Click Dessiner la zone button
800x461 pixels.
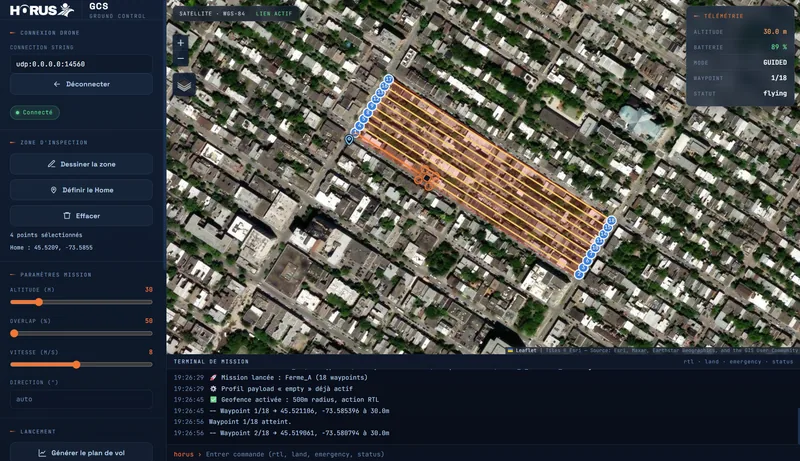click(x=81, y=164)
